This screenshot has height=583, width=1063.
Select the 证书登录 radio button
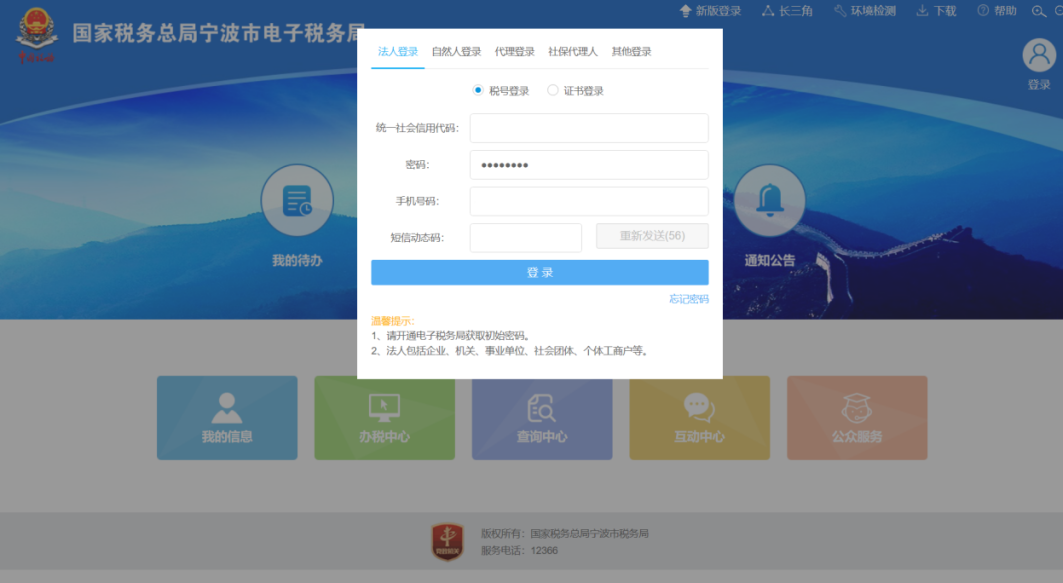click(553, 90)
